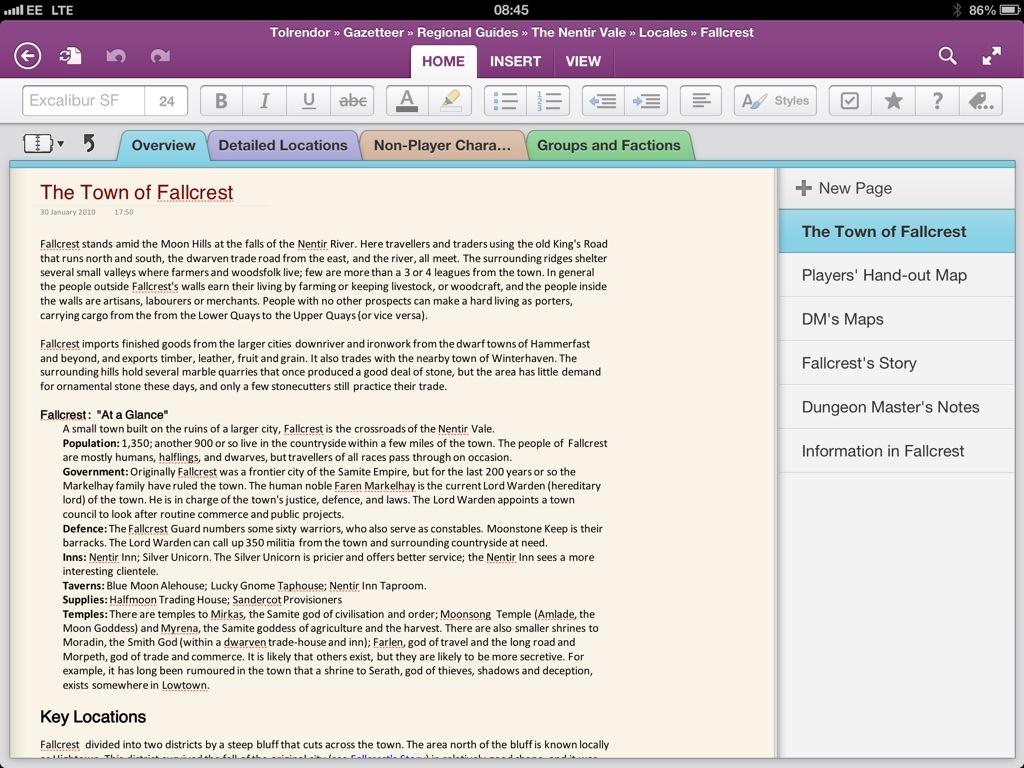
Task: Pick the text highlight color
Action: pos(450,101)
